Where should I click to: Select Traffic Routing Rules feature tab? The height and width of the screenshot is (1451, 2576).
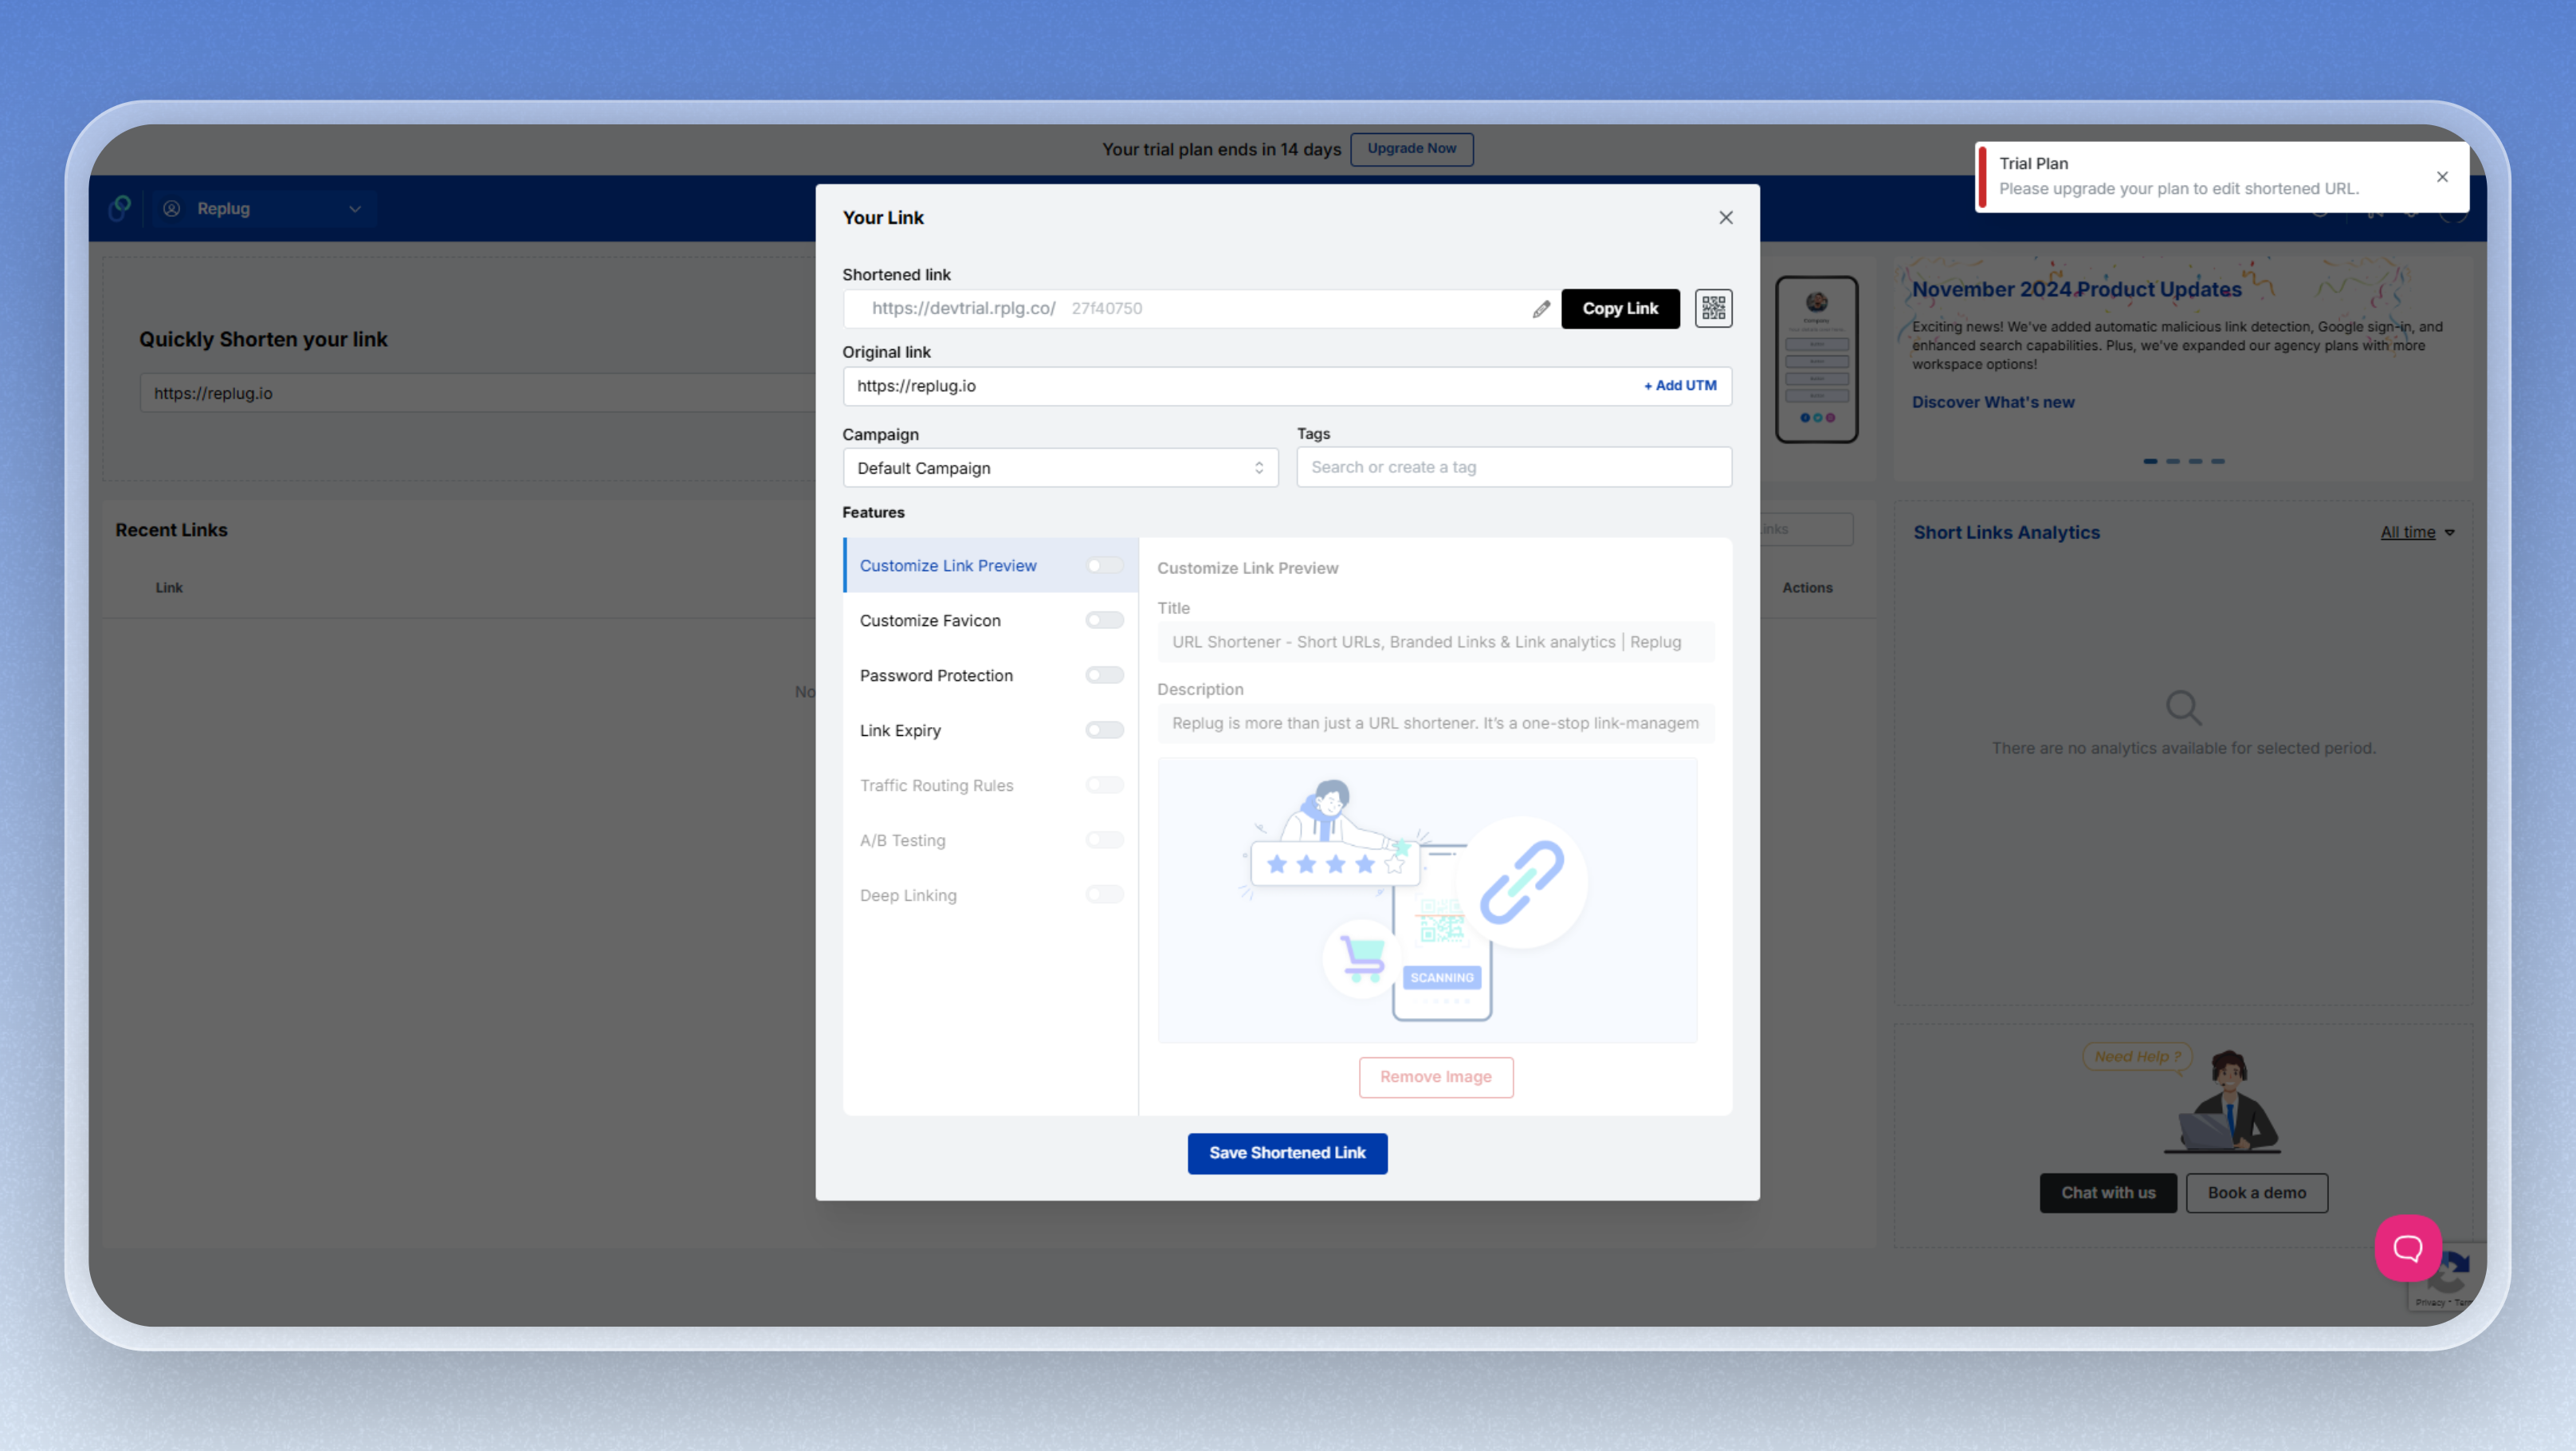pyautogui.click(x=990, y=786)
